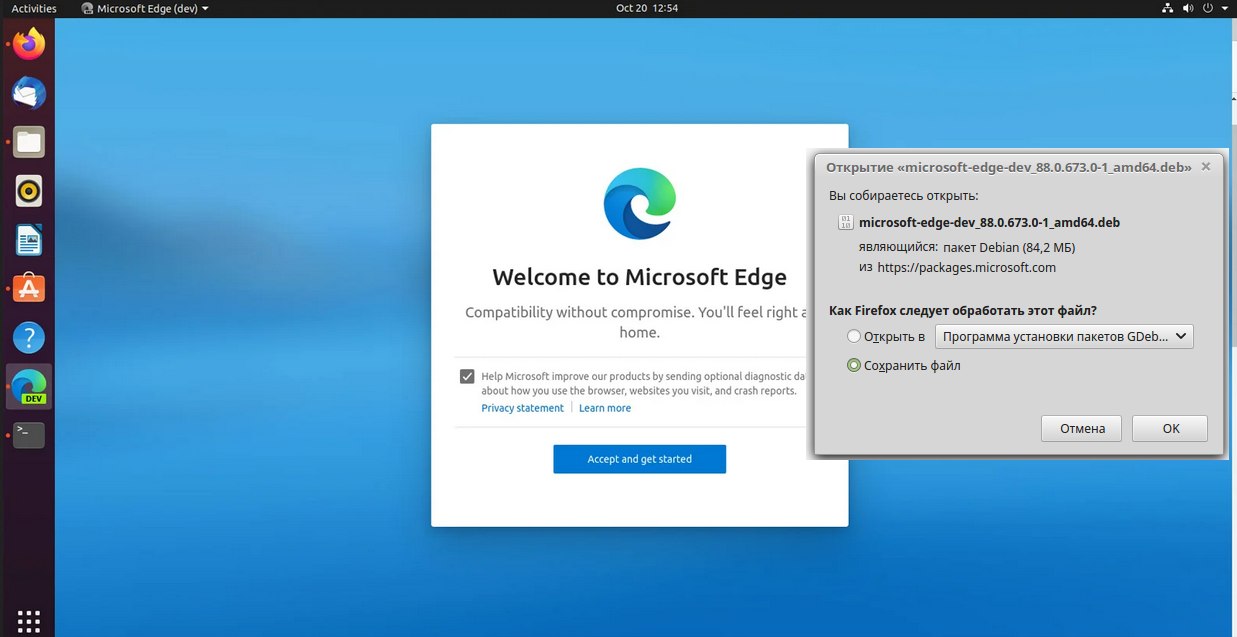1237x637 pixels.
Task: Open the clock and calendar menu
Action: click(x=647, y=8)
